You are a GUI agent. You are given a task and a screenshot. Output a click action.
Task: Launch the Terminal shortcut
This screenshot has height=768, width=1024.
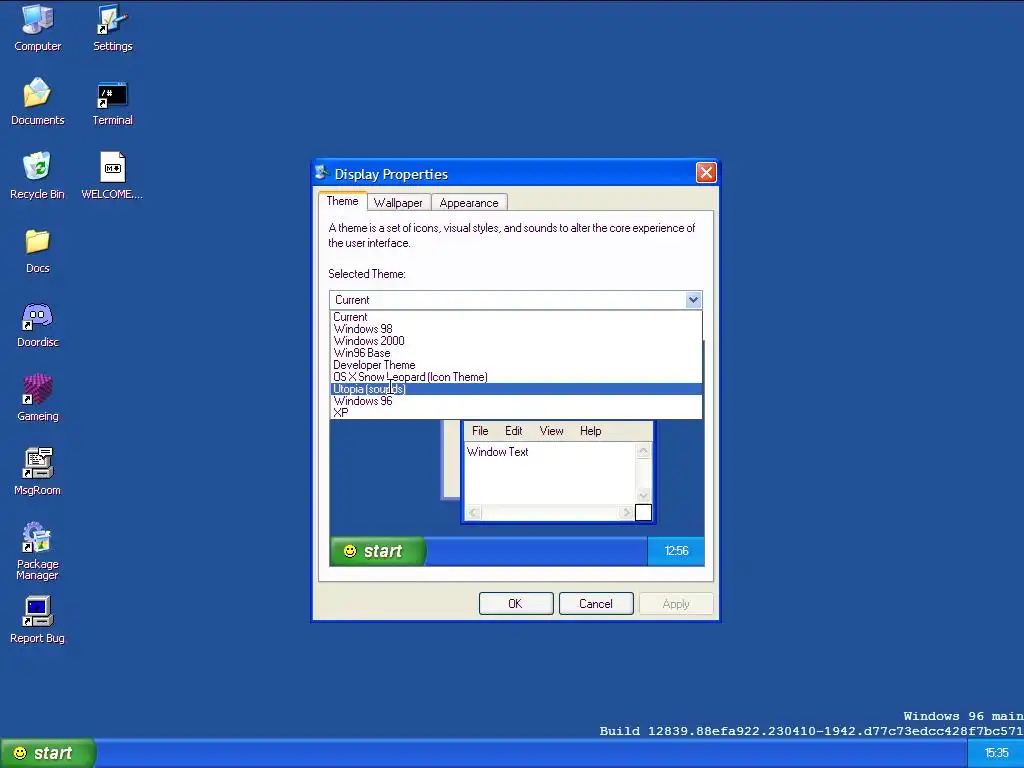(112, 101)
